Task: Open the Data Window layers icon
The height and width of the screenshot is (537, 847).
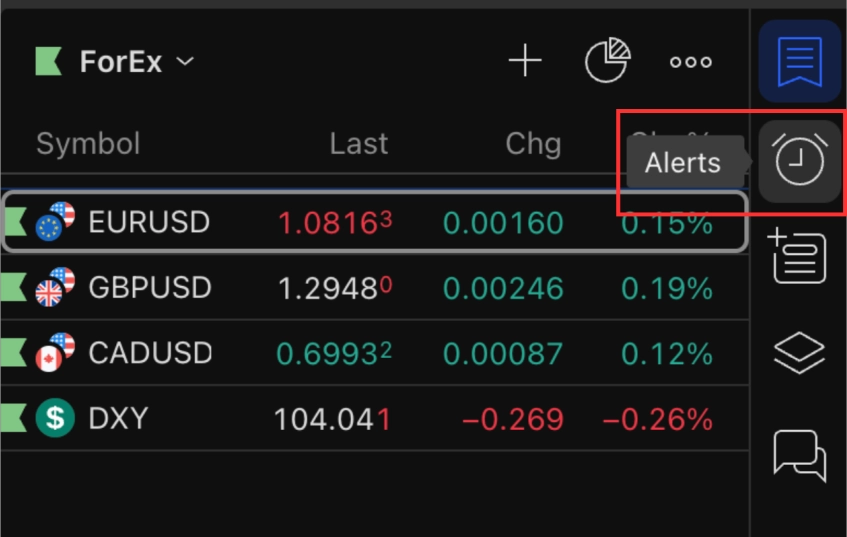Action: point(799,352)
